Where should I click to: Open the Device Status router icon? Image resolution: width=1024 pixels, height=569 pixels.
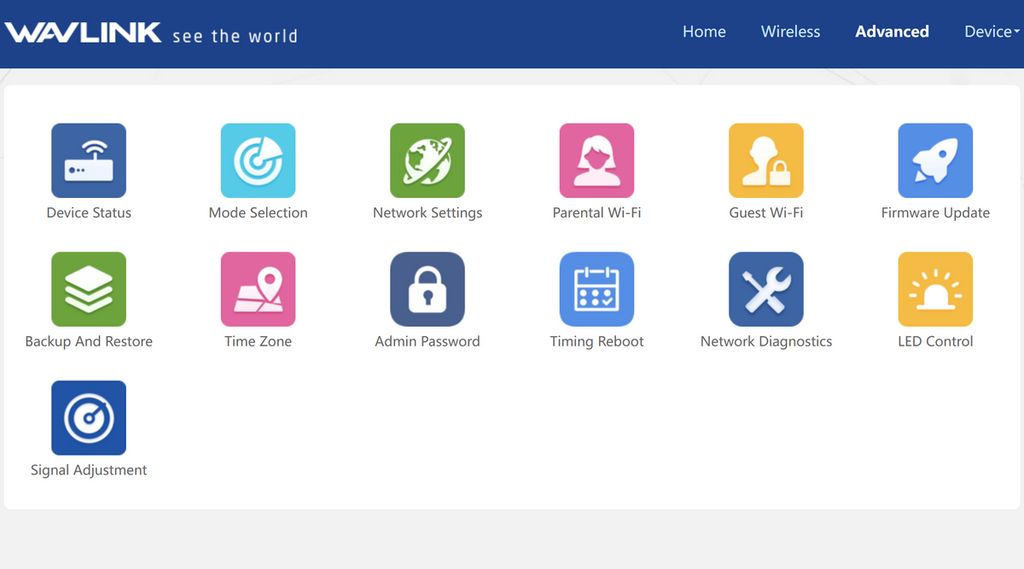coord(89,160)
